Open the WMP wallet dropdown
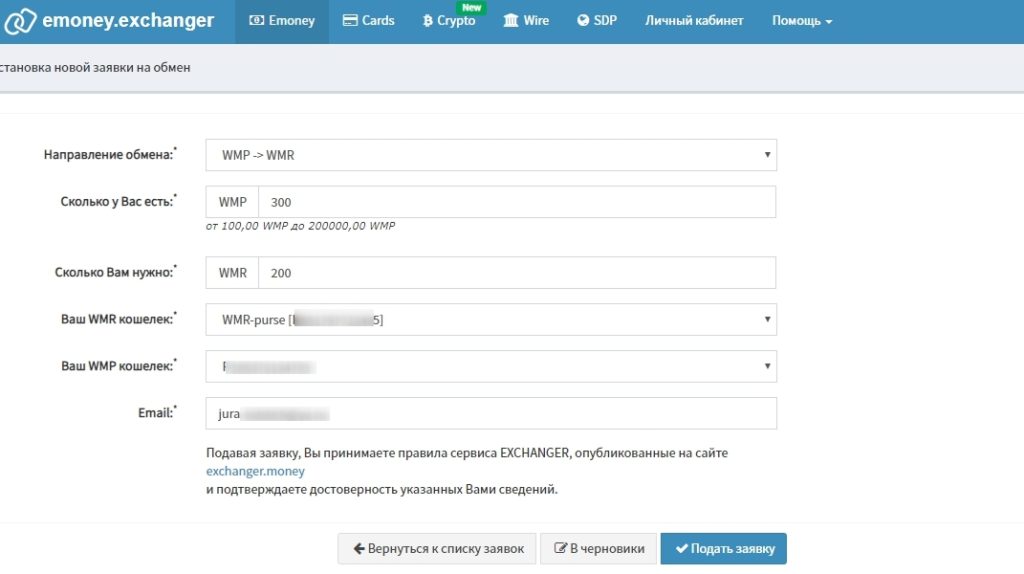This screenshot has height=574, width=1024. 491,366
